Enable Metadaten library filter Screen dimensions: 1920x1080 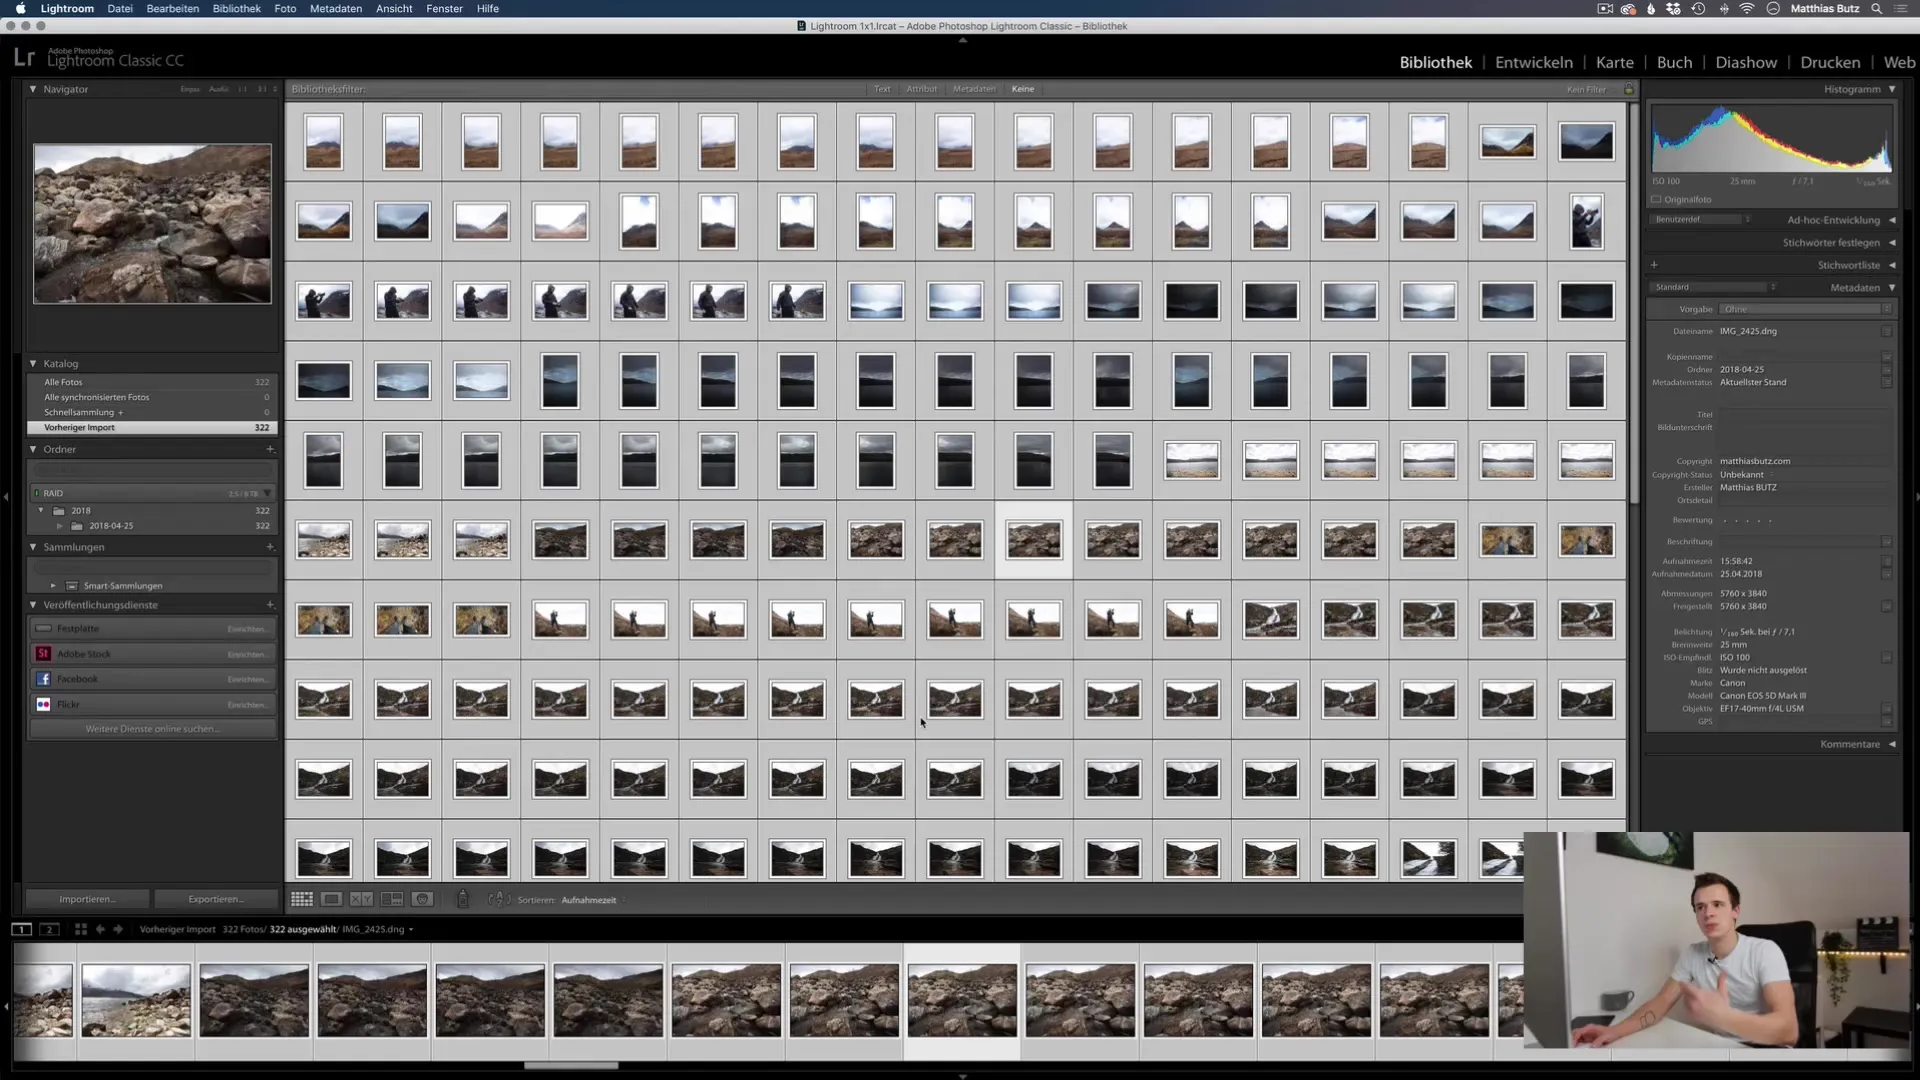click(974, 89)
